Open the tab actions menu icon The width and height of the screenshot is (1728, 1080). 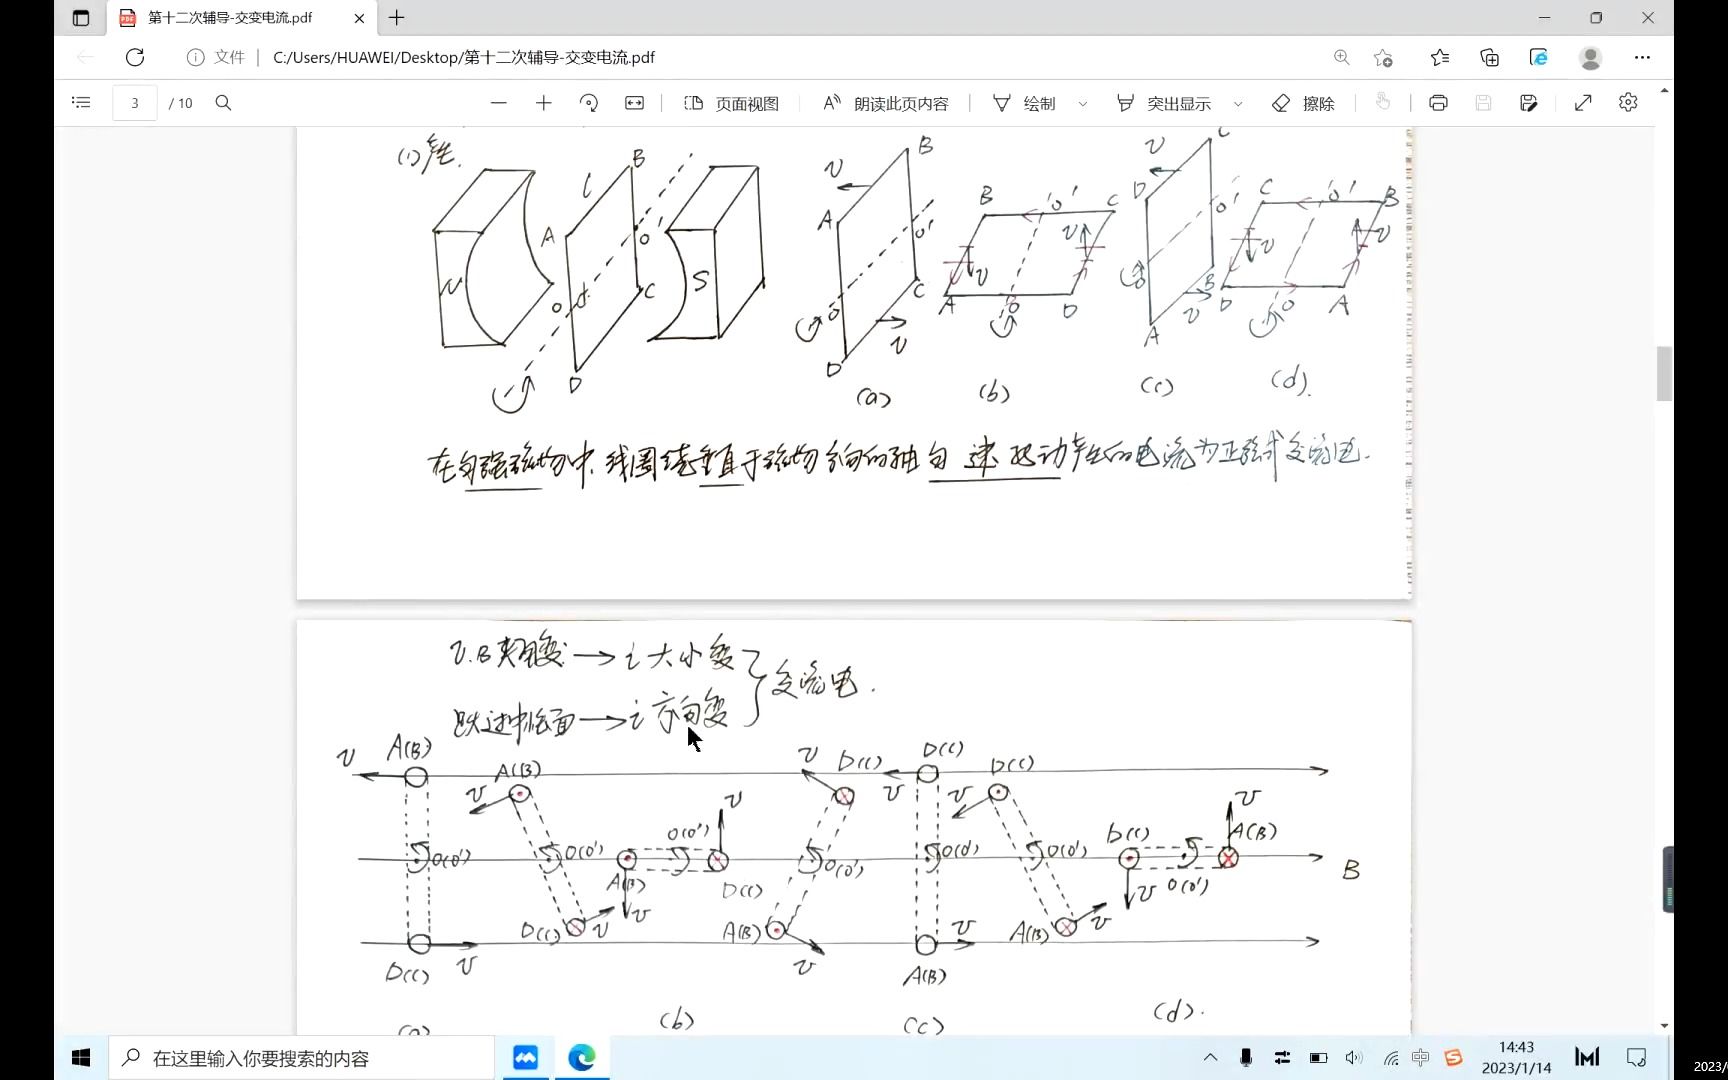[x=81, y=18]
